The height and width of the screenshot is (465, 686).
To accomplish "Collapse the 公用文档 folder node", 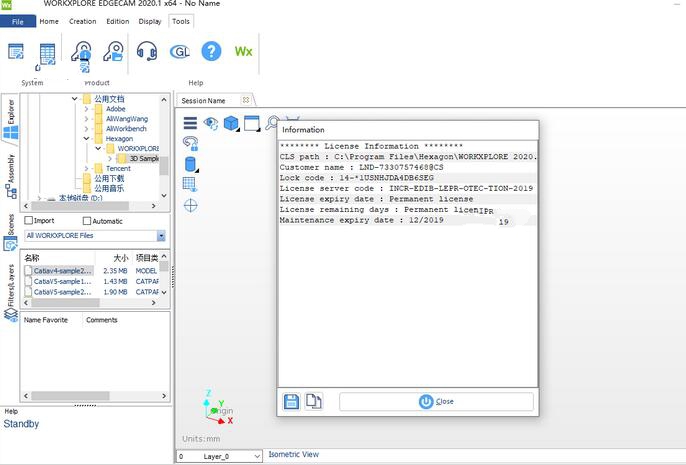I will tap(75, 99).
